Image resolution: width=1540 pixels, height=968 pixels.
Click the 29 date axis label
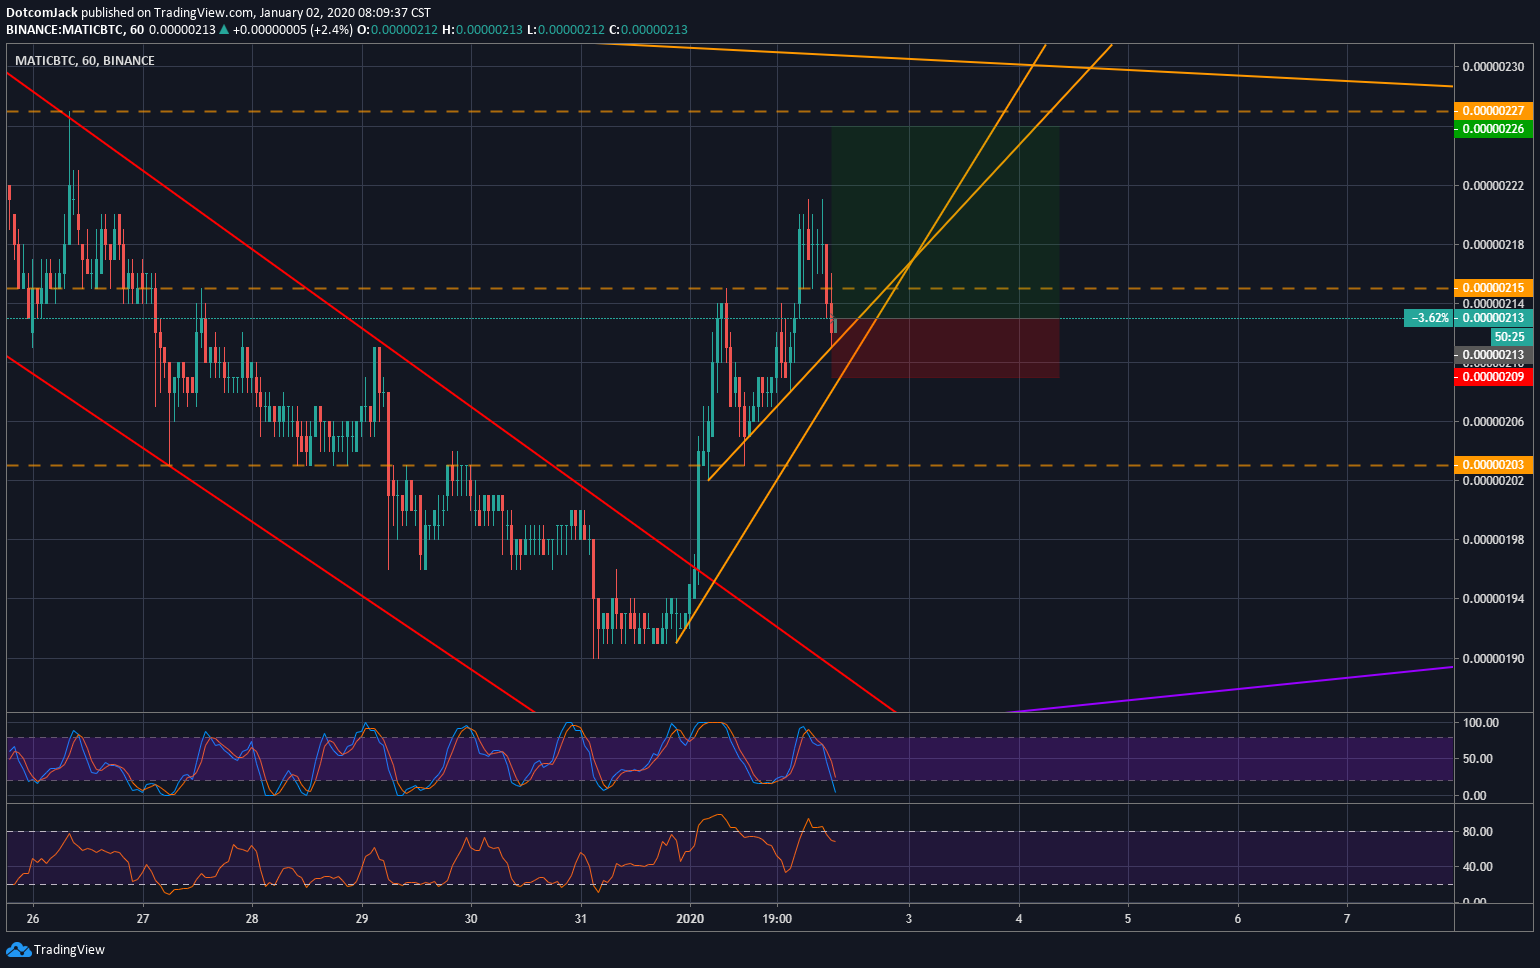click(362, 919)
